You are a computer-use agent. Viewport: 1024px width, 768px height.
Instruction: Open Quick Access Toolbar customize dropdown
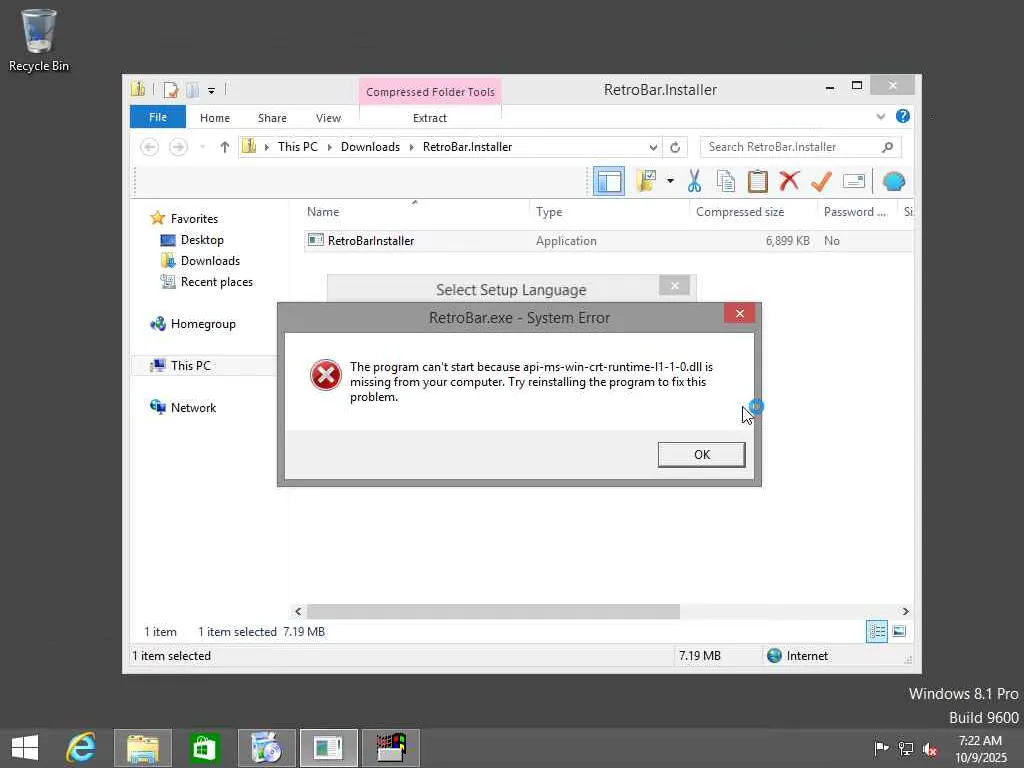coord(211,91)
